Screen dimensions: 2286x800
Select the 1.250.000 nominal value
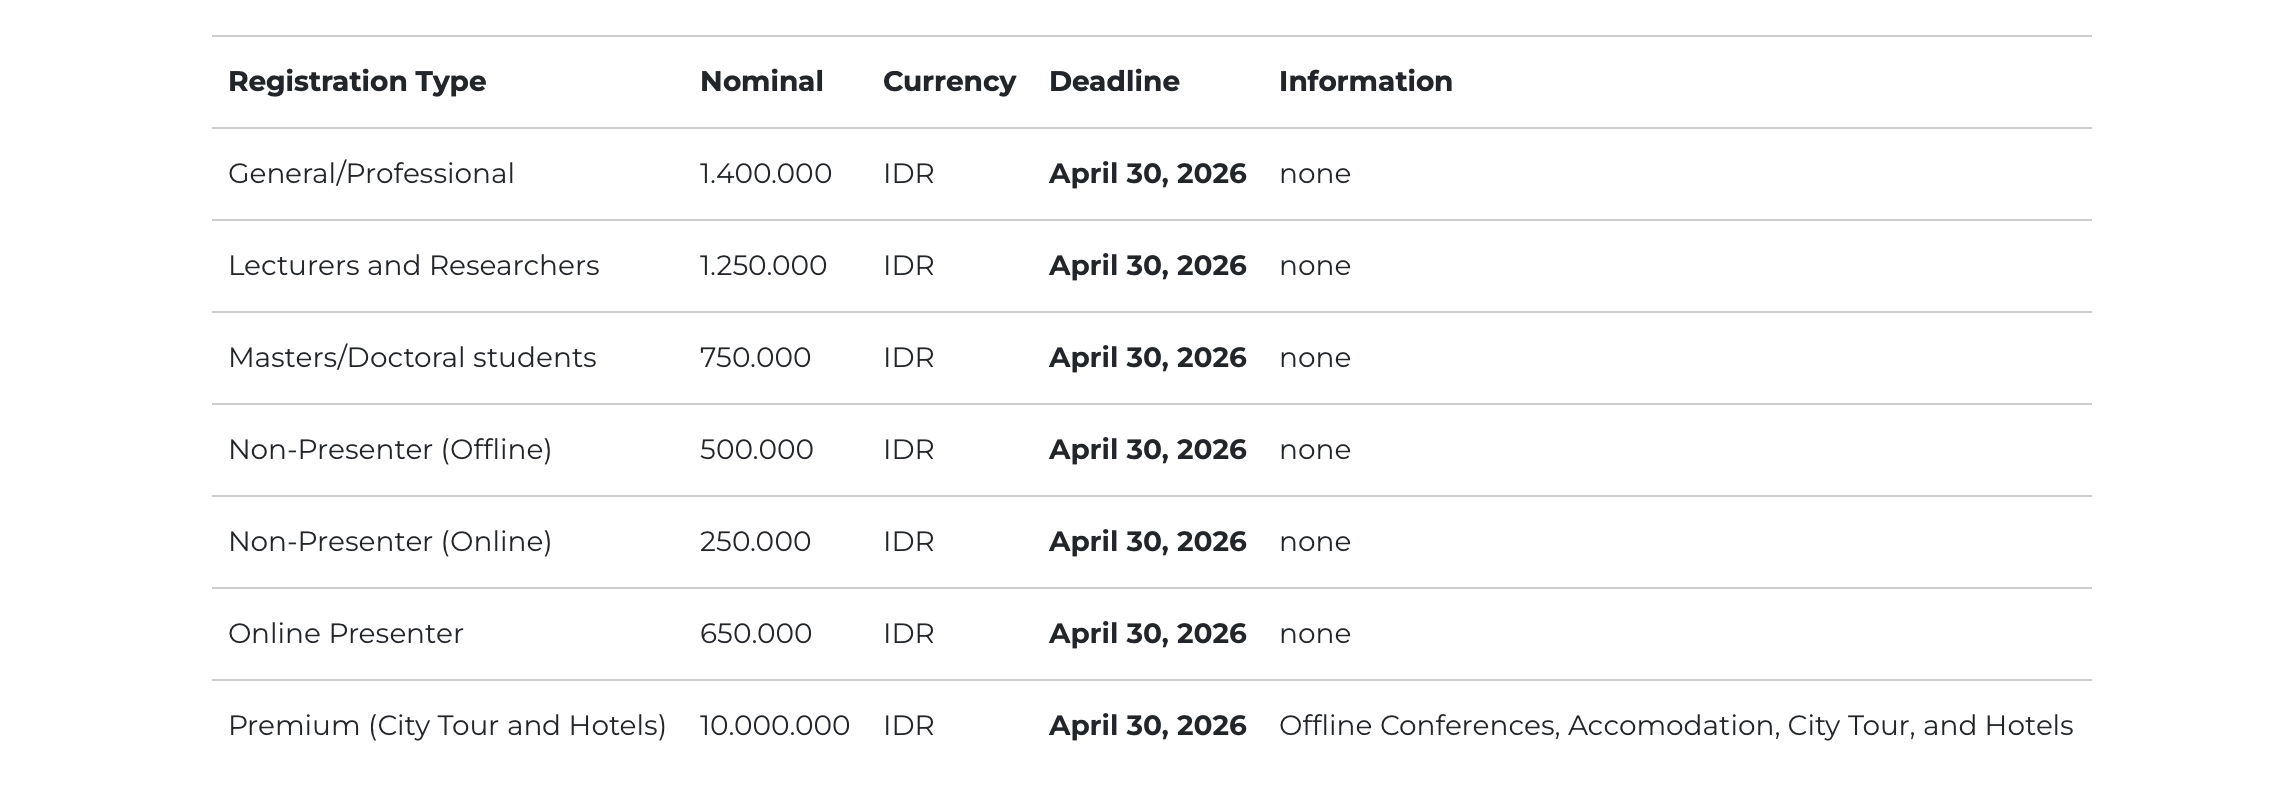(763, 266)
